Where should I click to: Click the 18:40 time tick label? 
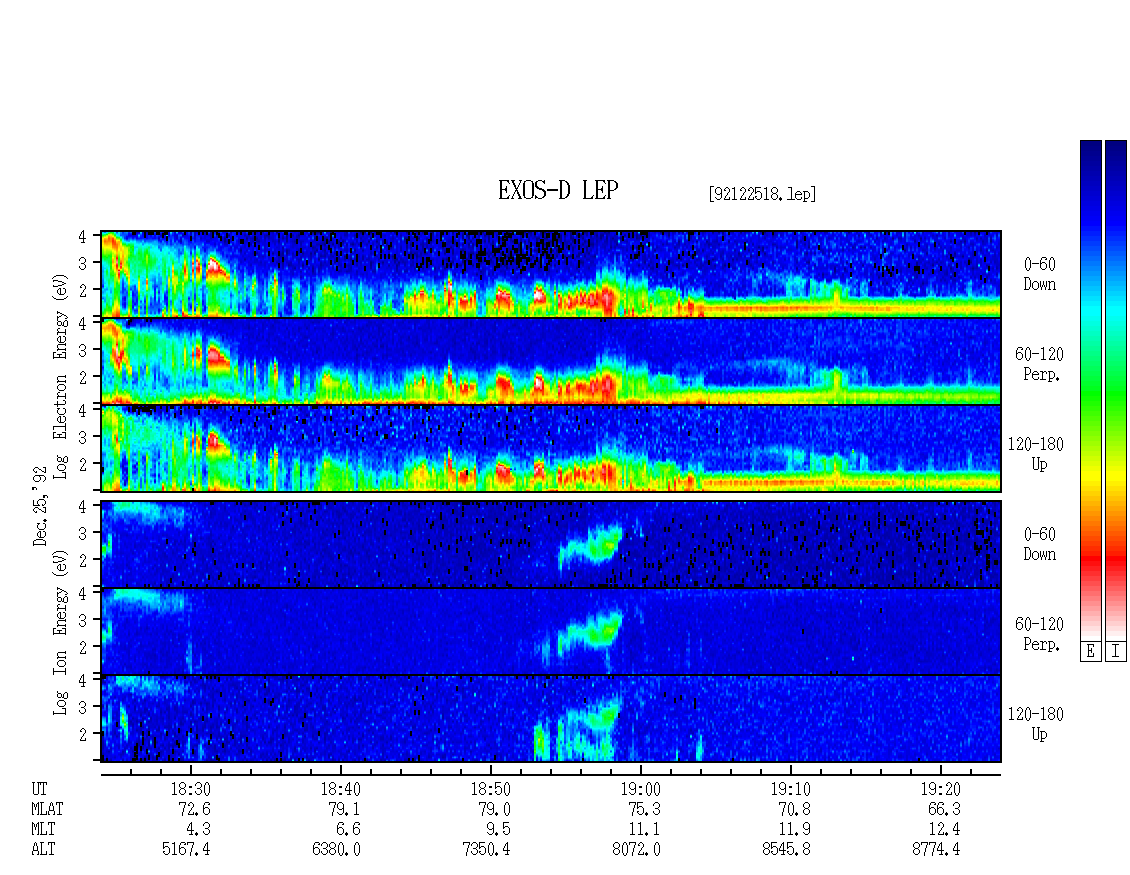340,789
